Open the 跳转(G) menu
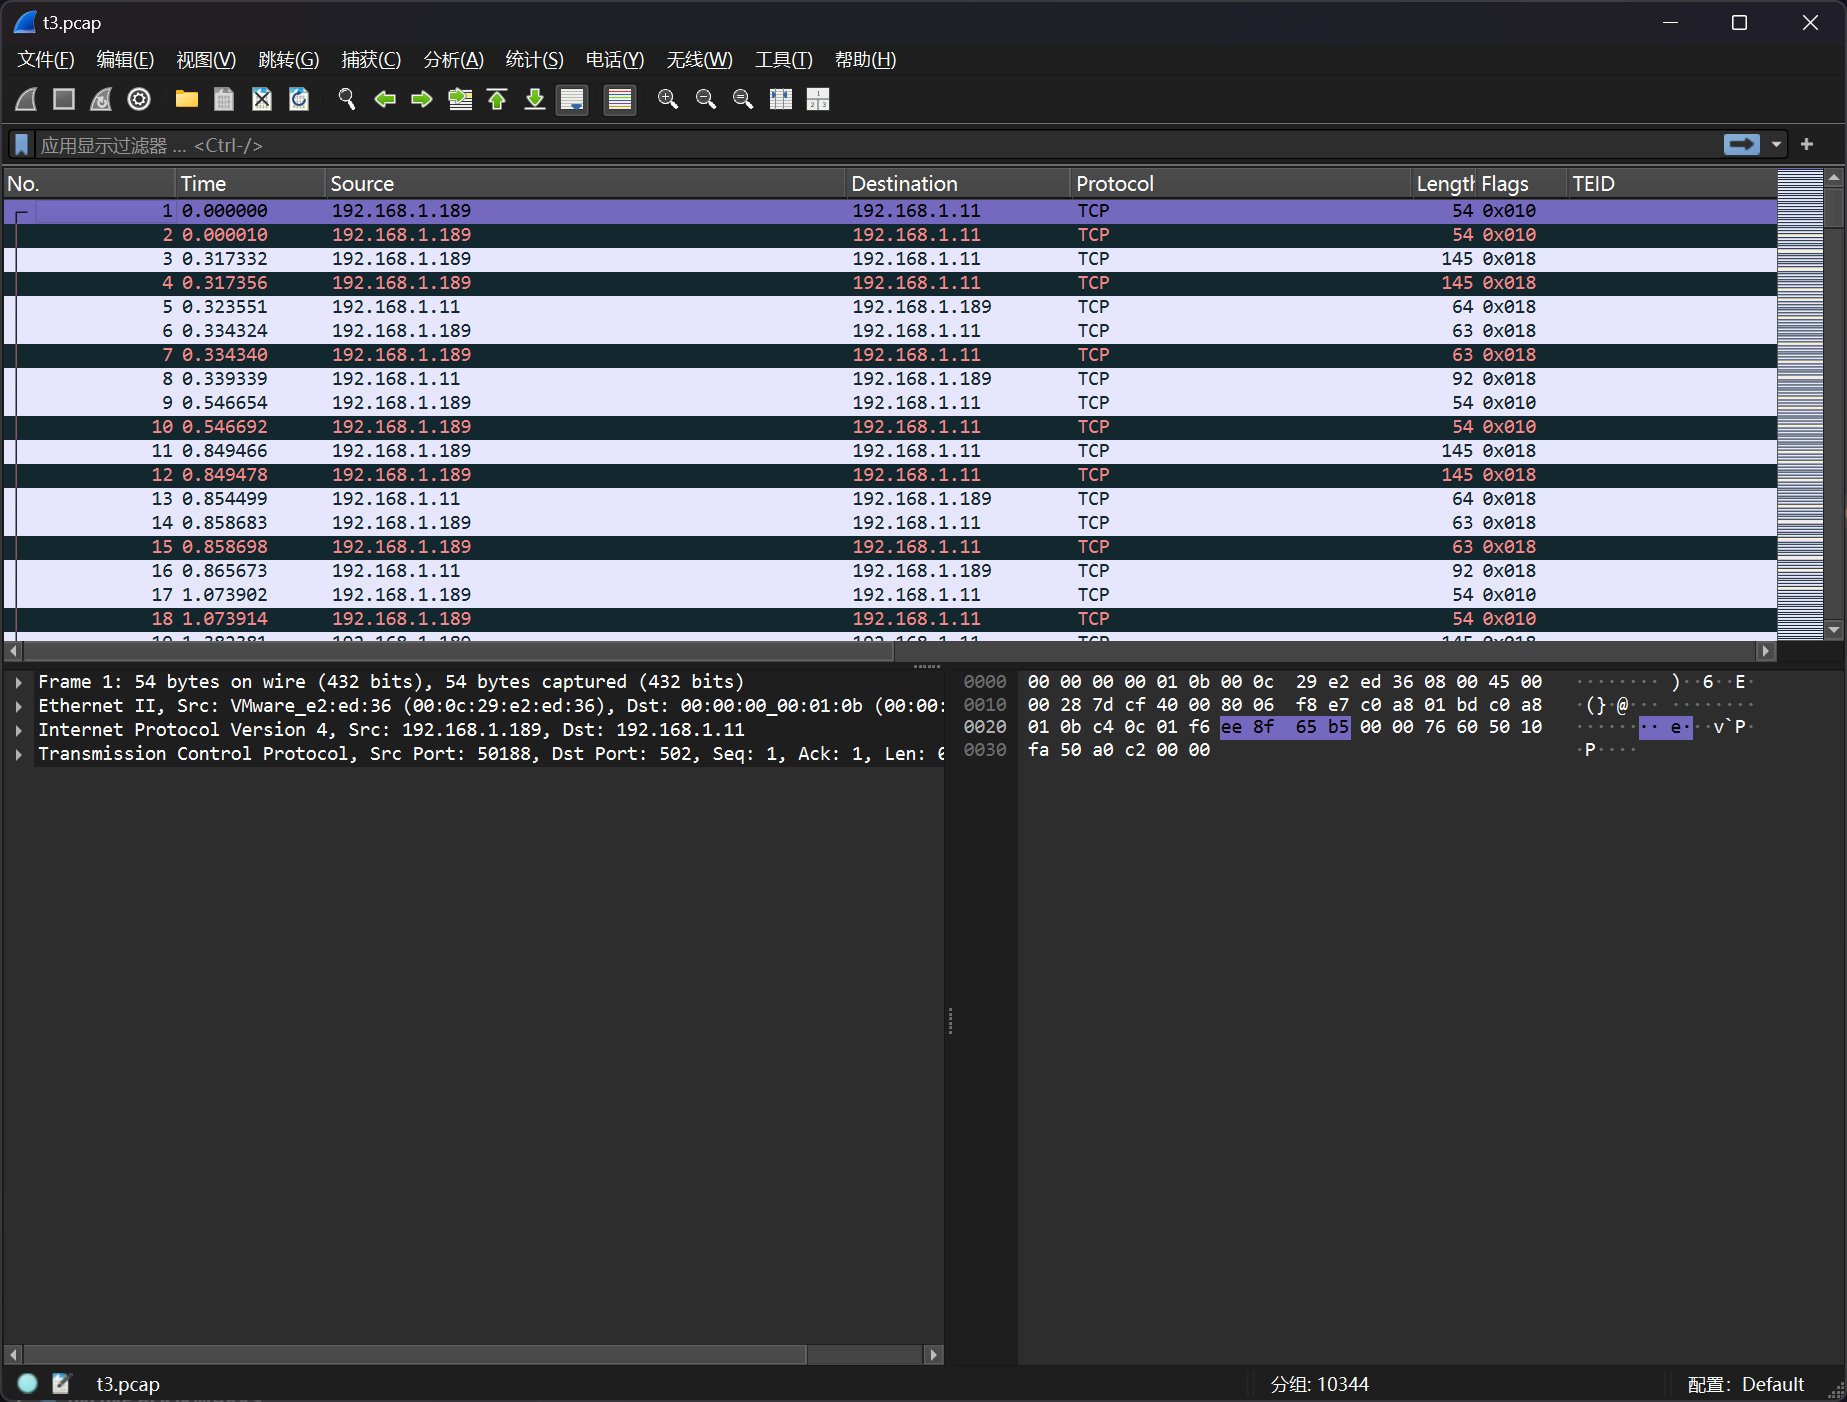The image size is (1847, 1402). (x=288, y=60)
